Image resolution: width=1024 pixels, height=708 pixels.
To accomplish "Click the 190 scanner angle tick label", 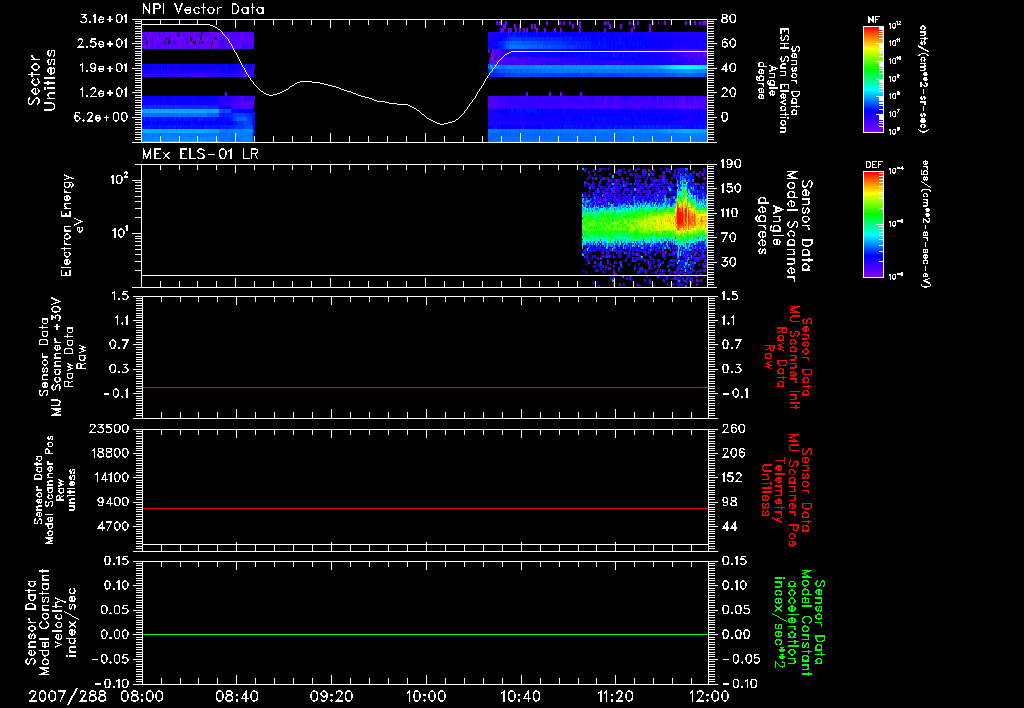I will tap(731, 164).
